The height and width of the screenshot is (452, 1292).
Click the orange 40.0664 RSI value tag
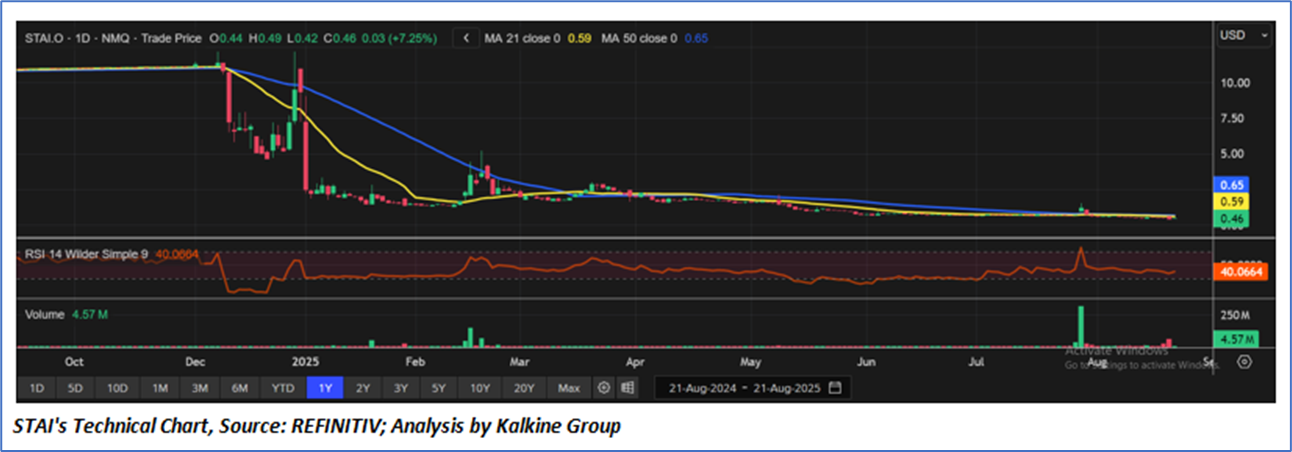pos(1239,271)
